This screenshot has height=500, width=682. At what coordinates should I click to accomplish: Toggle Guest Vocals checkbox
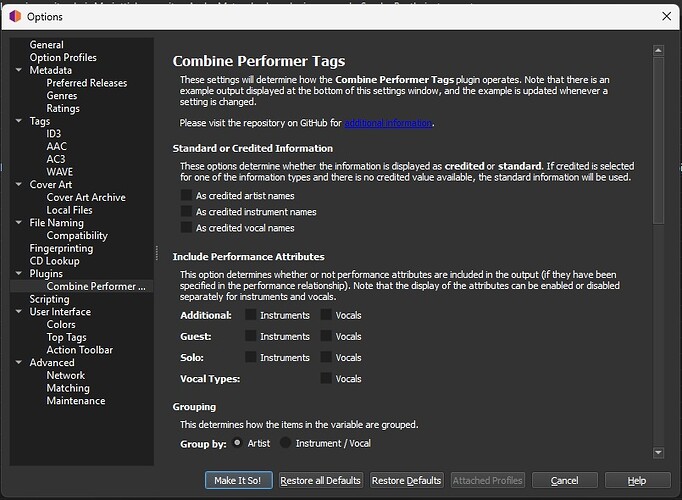[327, 336]
